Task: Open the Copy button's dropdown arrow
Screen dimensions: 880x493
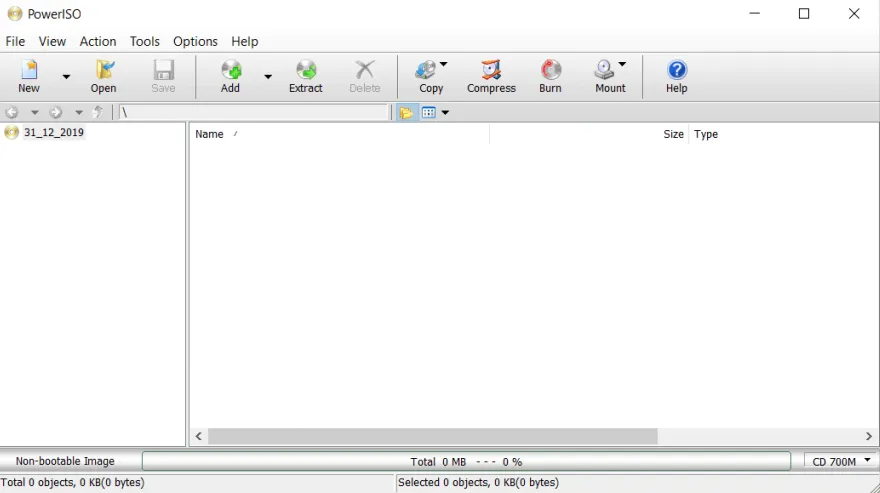Action: pos(443,65)
